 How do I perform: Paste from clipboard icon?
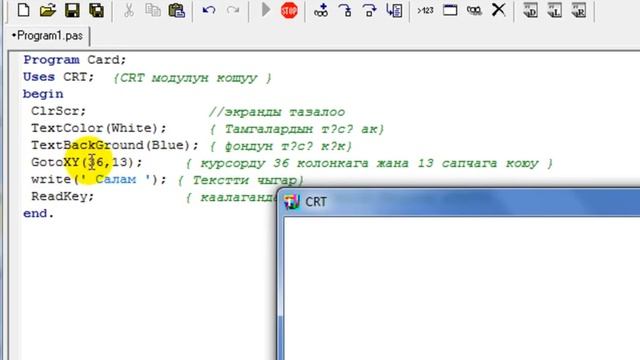tap(177, 10)
